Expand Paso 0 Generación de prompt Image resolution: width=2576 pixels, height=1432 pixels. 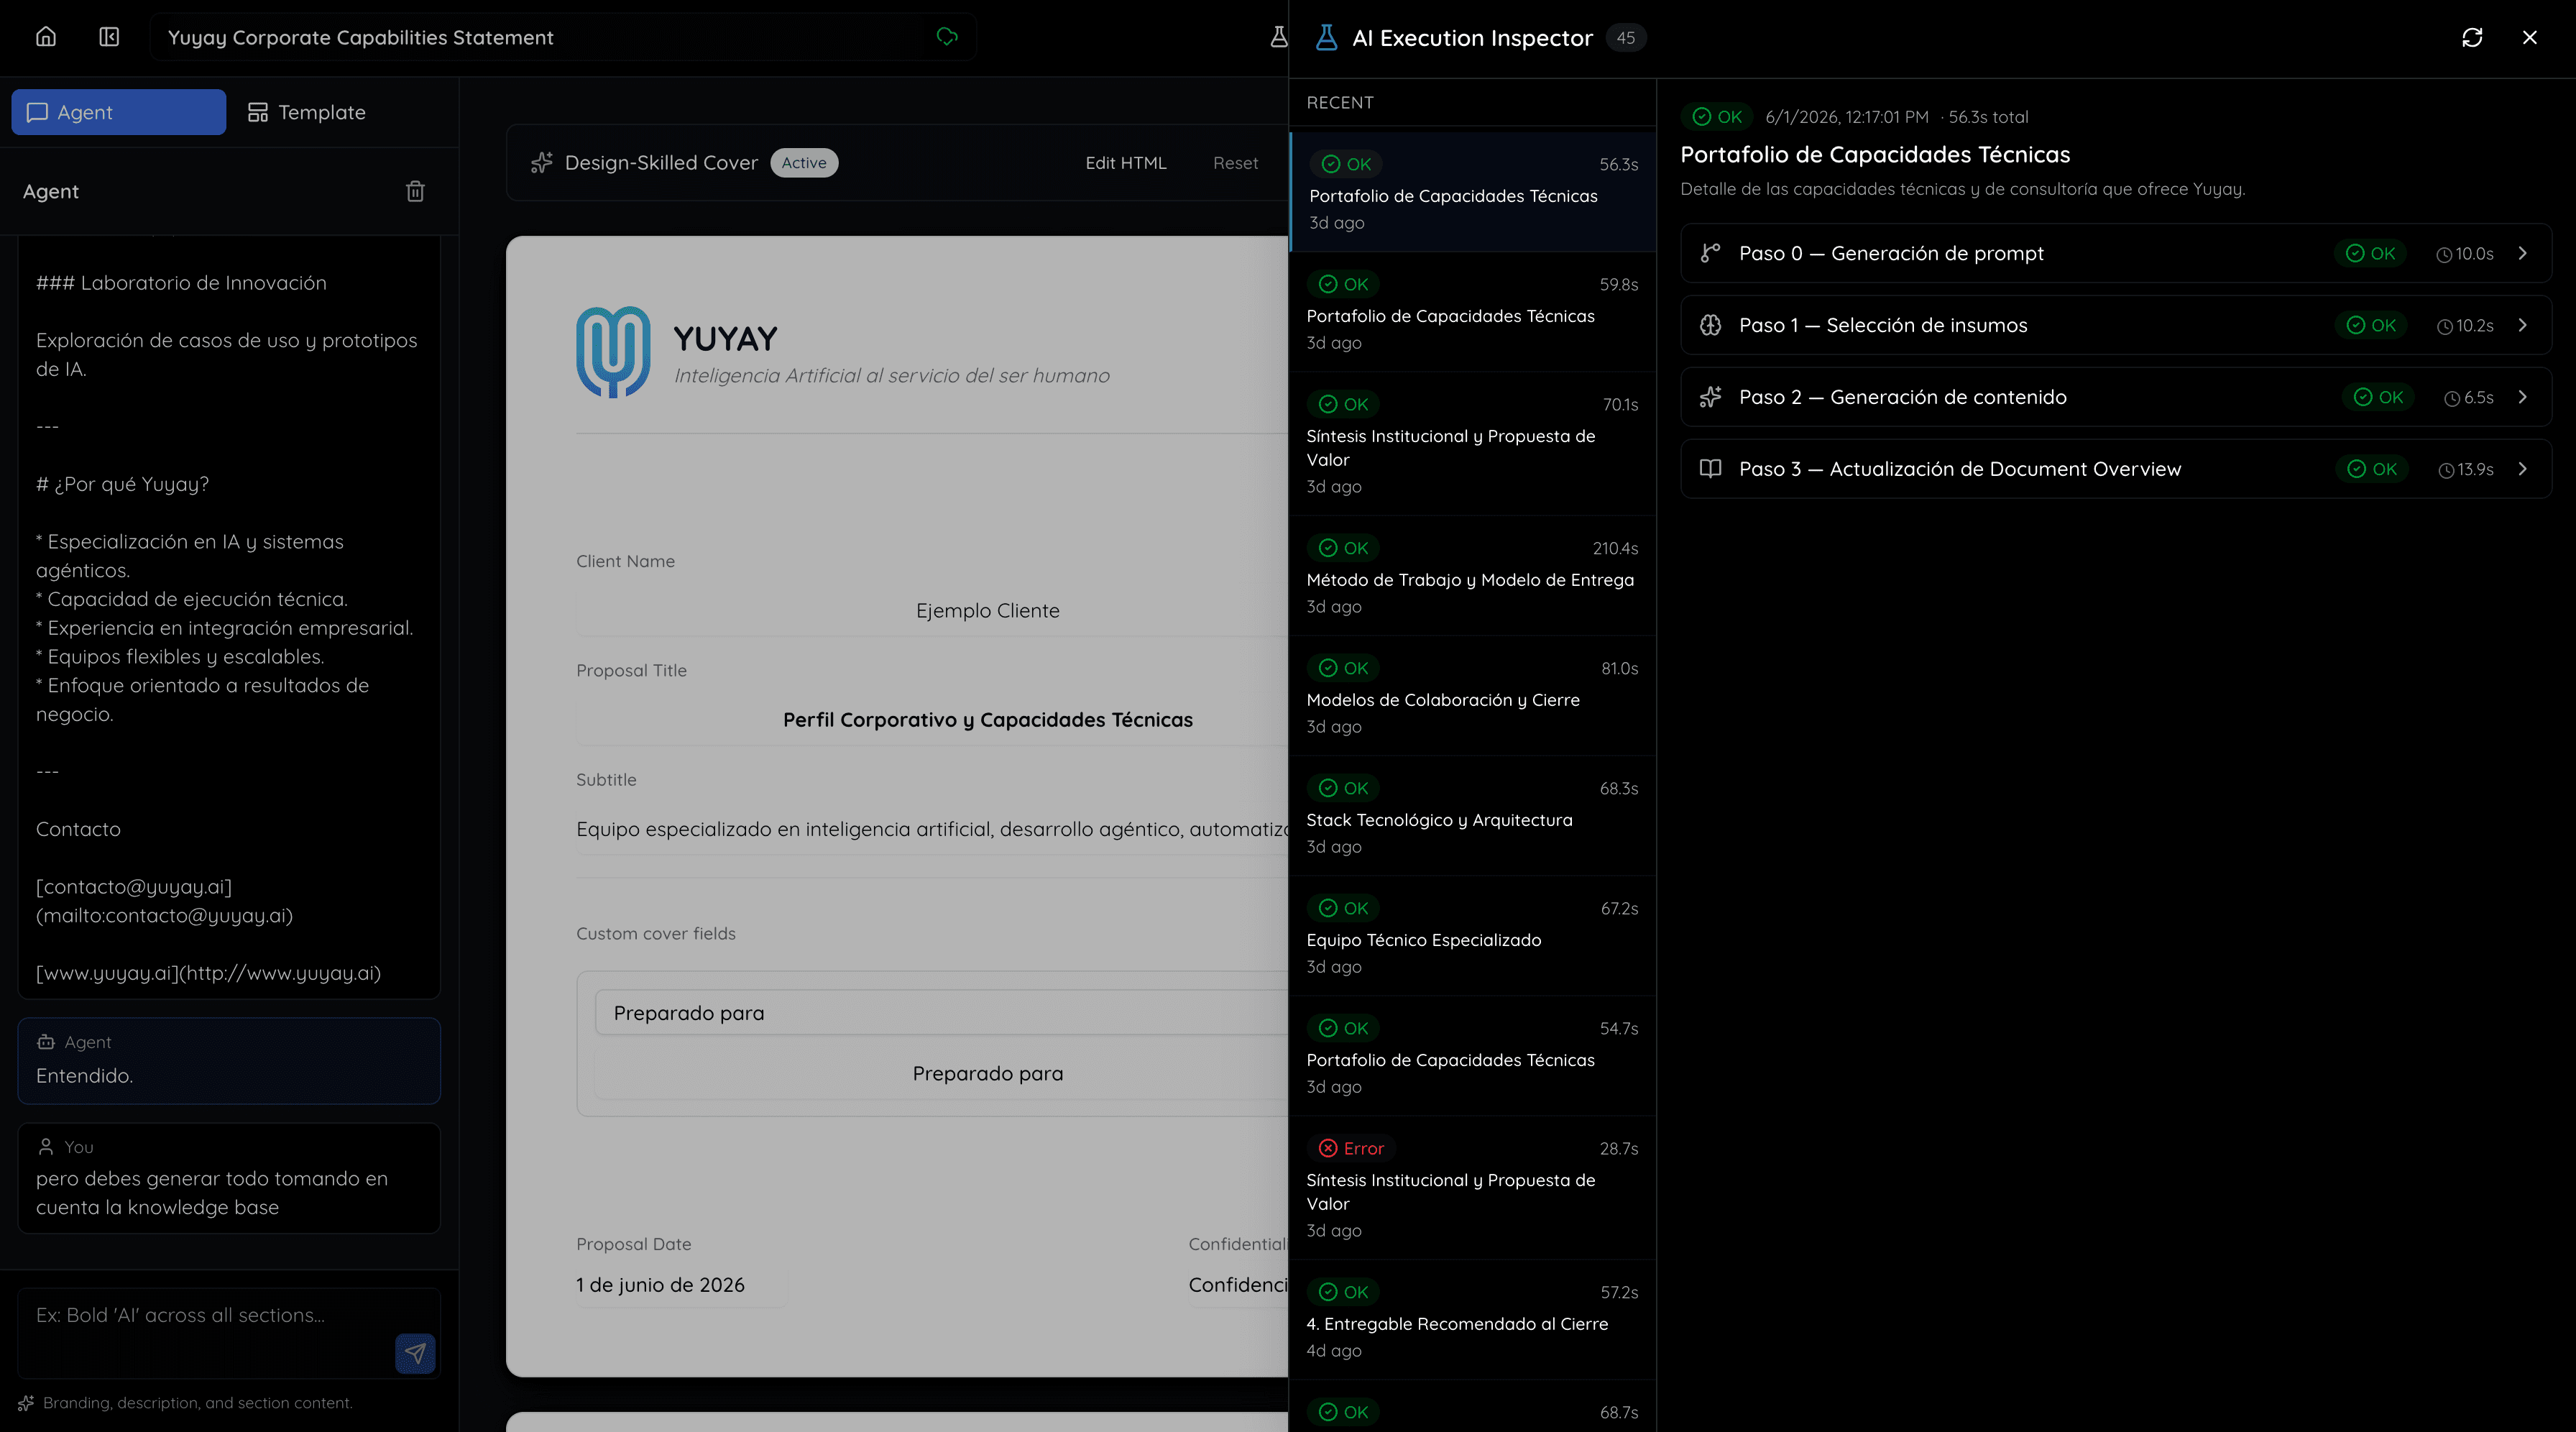(2116, 253)
